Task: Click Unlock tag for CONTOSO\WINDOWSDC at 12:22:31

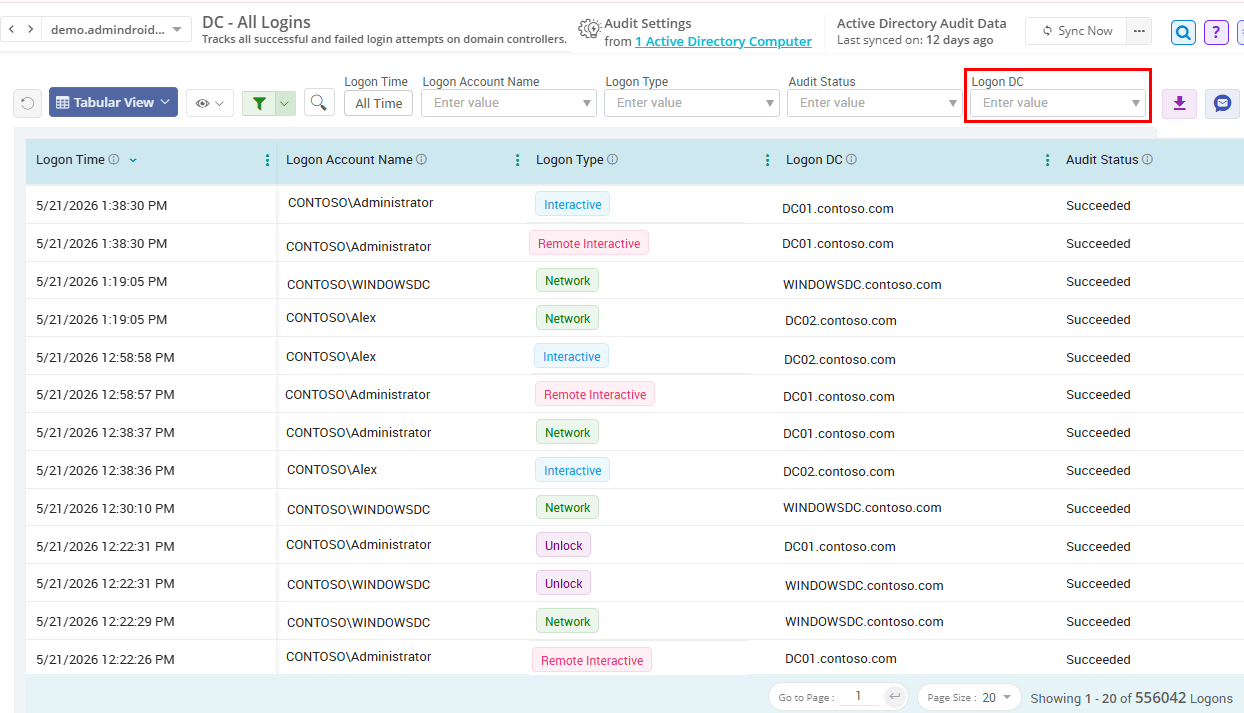Action: (x=563, y=583)
